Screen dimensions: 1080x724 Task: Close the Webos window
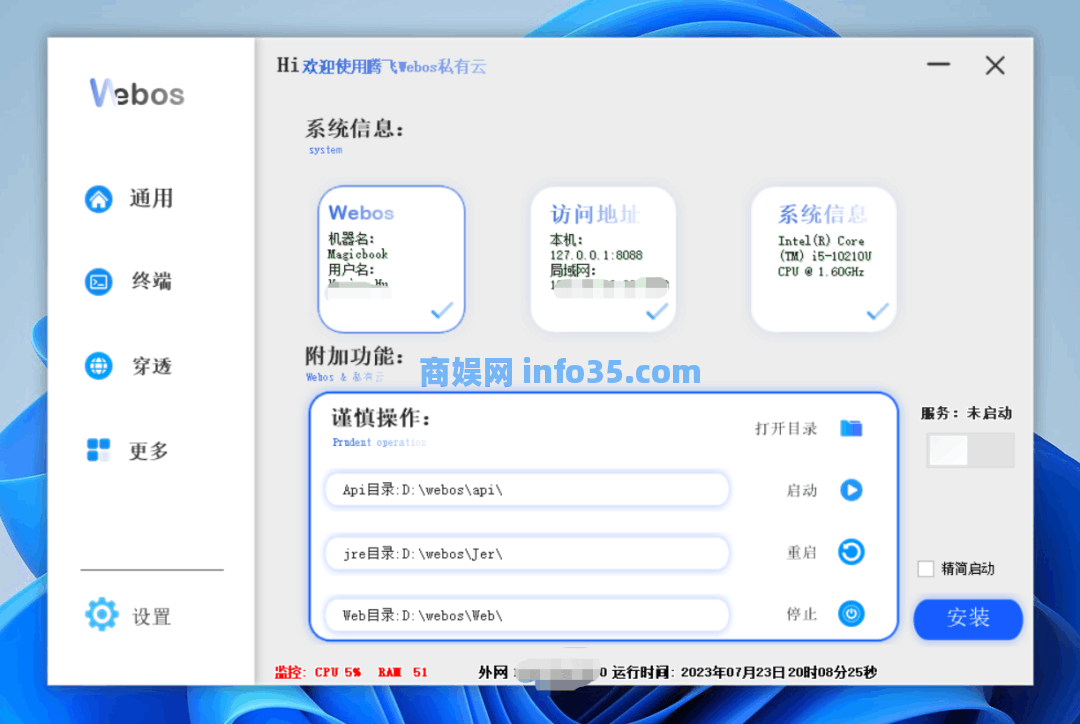[x=995, y=65]
